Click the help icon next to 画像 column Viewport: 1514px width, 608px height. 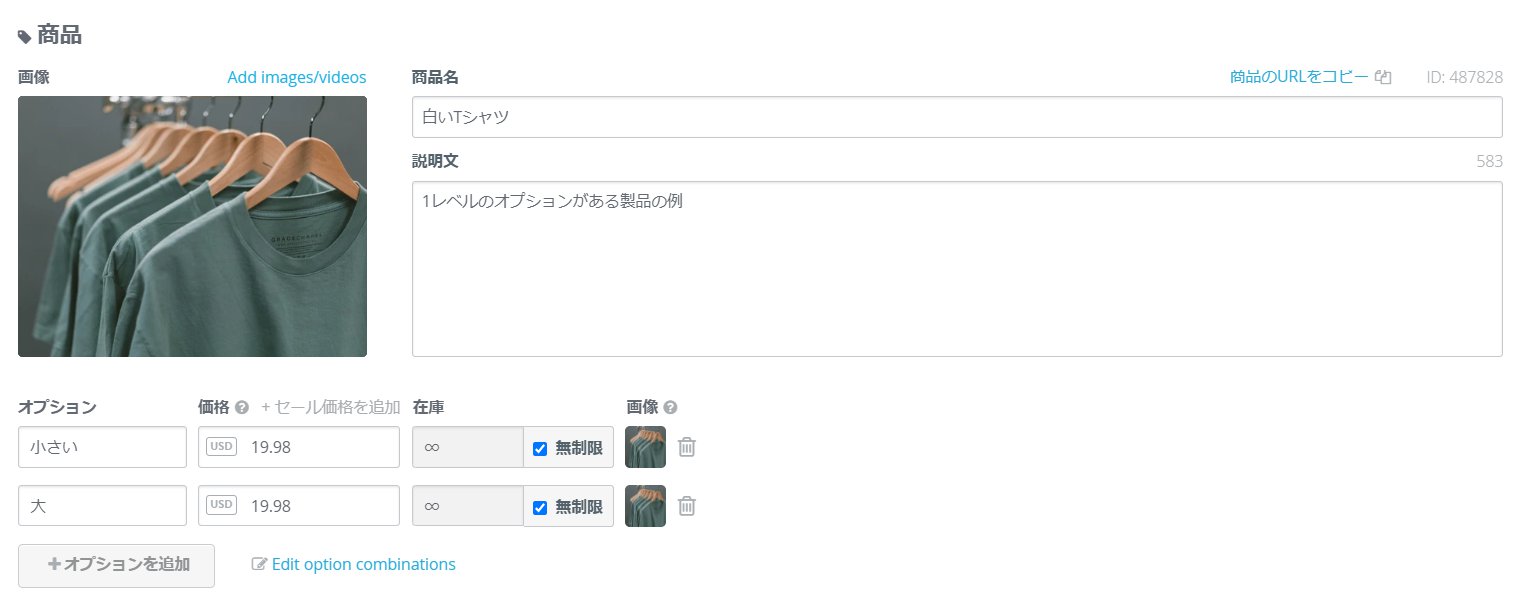(x=671, y=408)
